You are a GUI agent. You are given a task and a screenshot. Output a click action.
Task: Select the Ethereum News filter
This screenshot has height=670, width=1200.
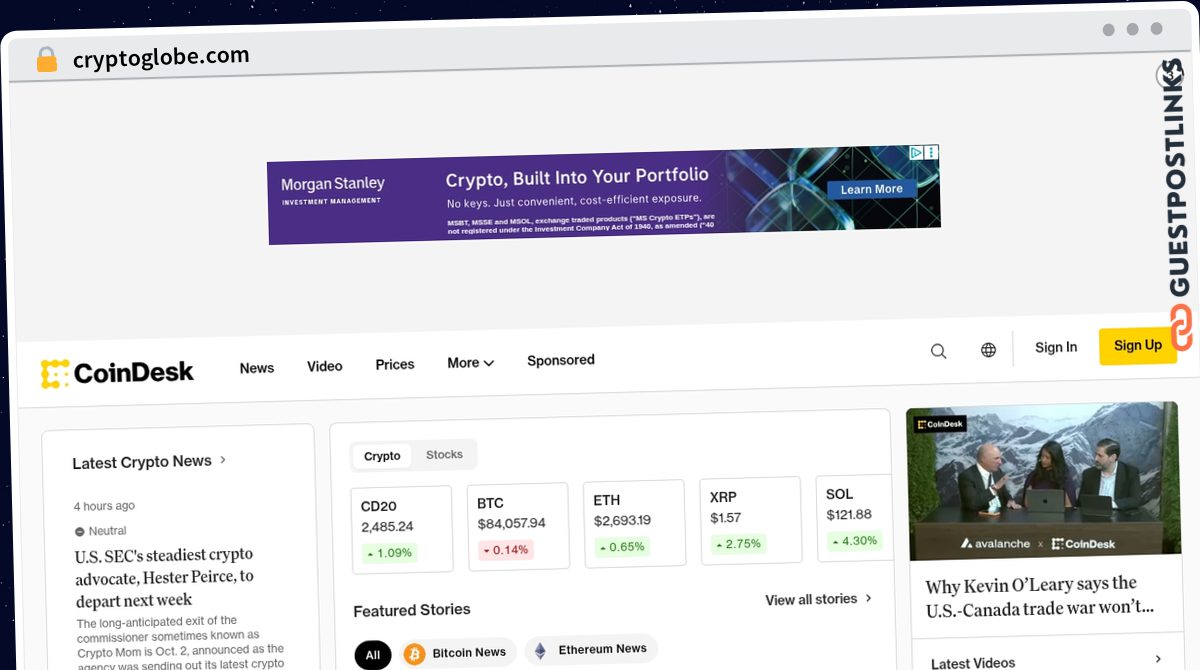591,650
